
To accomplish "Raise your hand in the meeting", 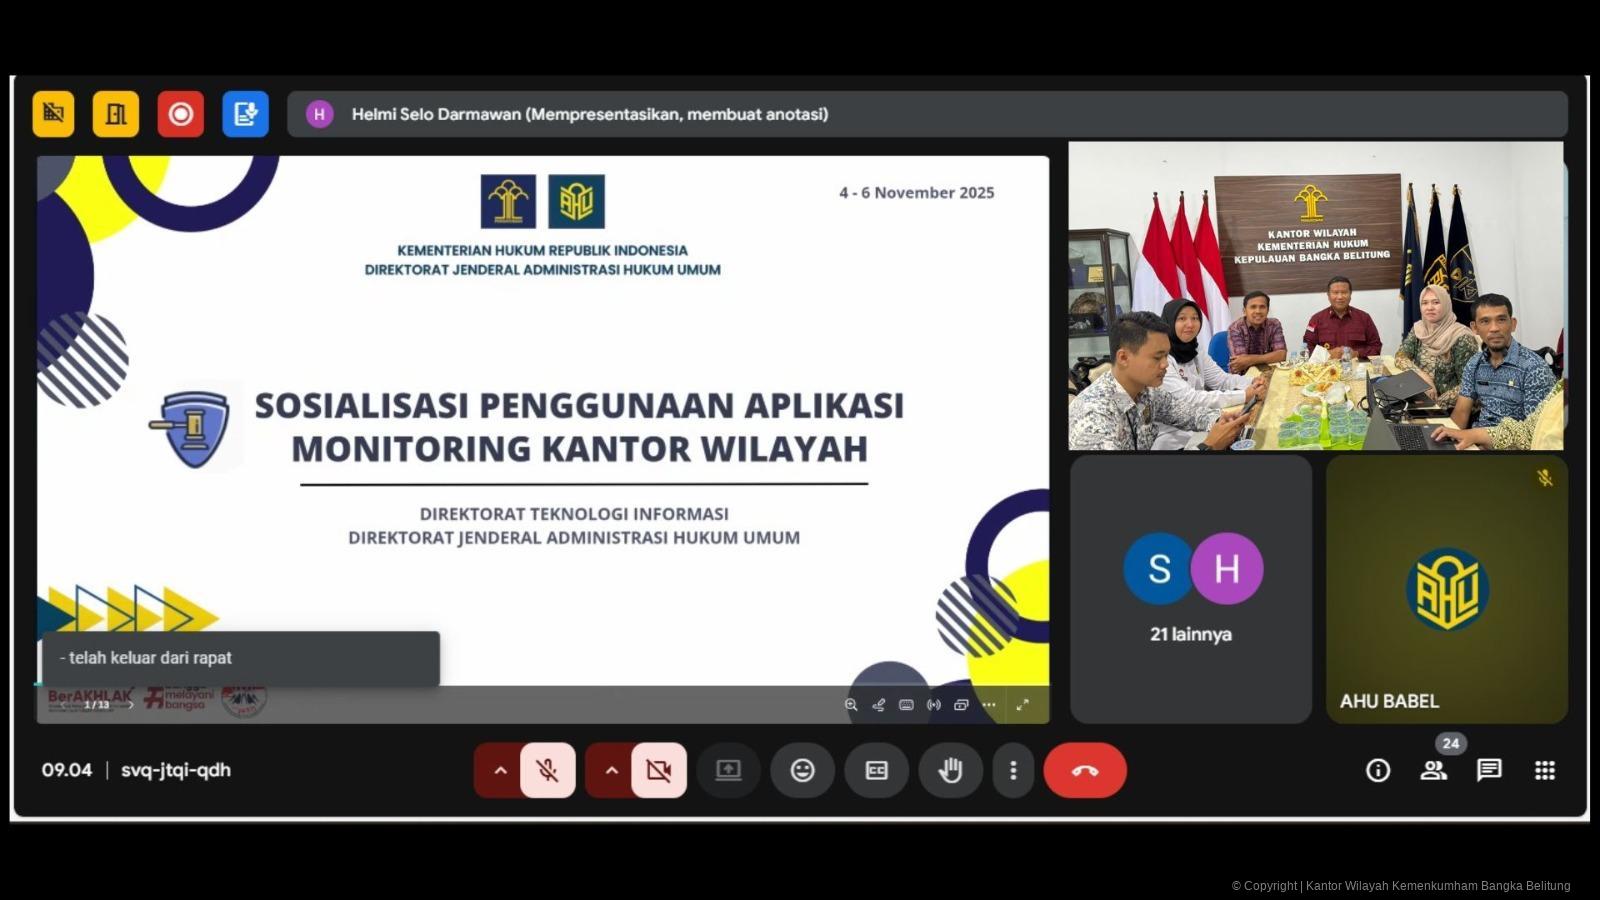I will tap(950, 770).
